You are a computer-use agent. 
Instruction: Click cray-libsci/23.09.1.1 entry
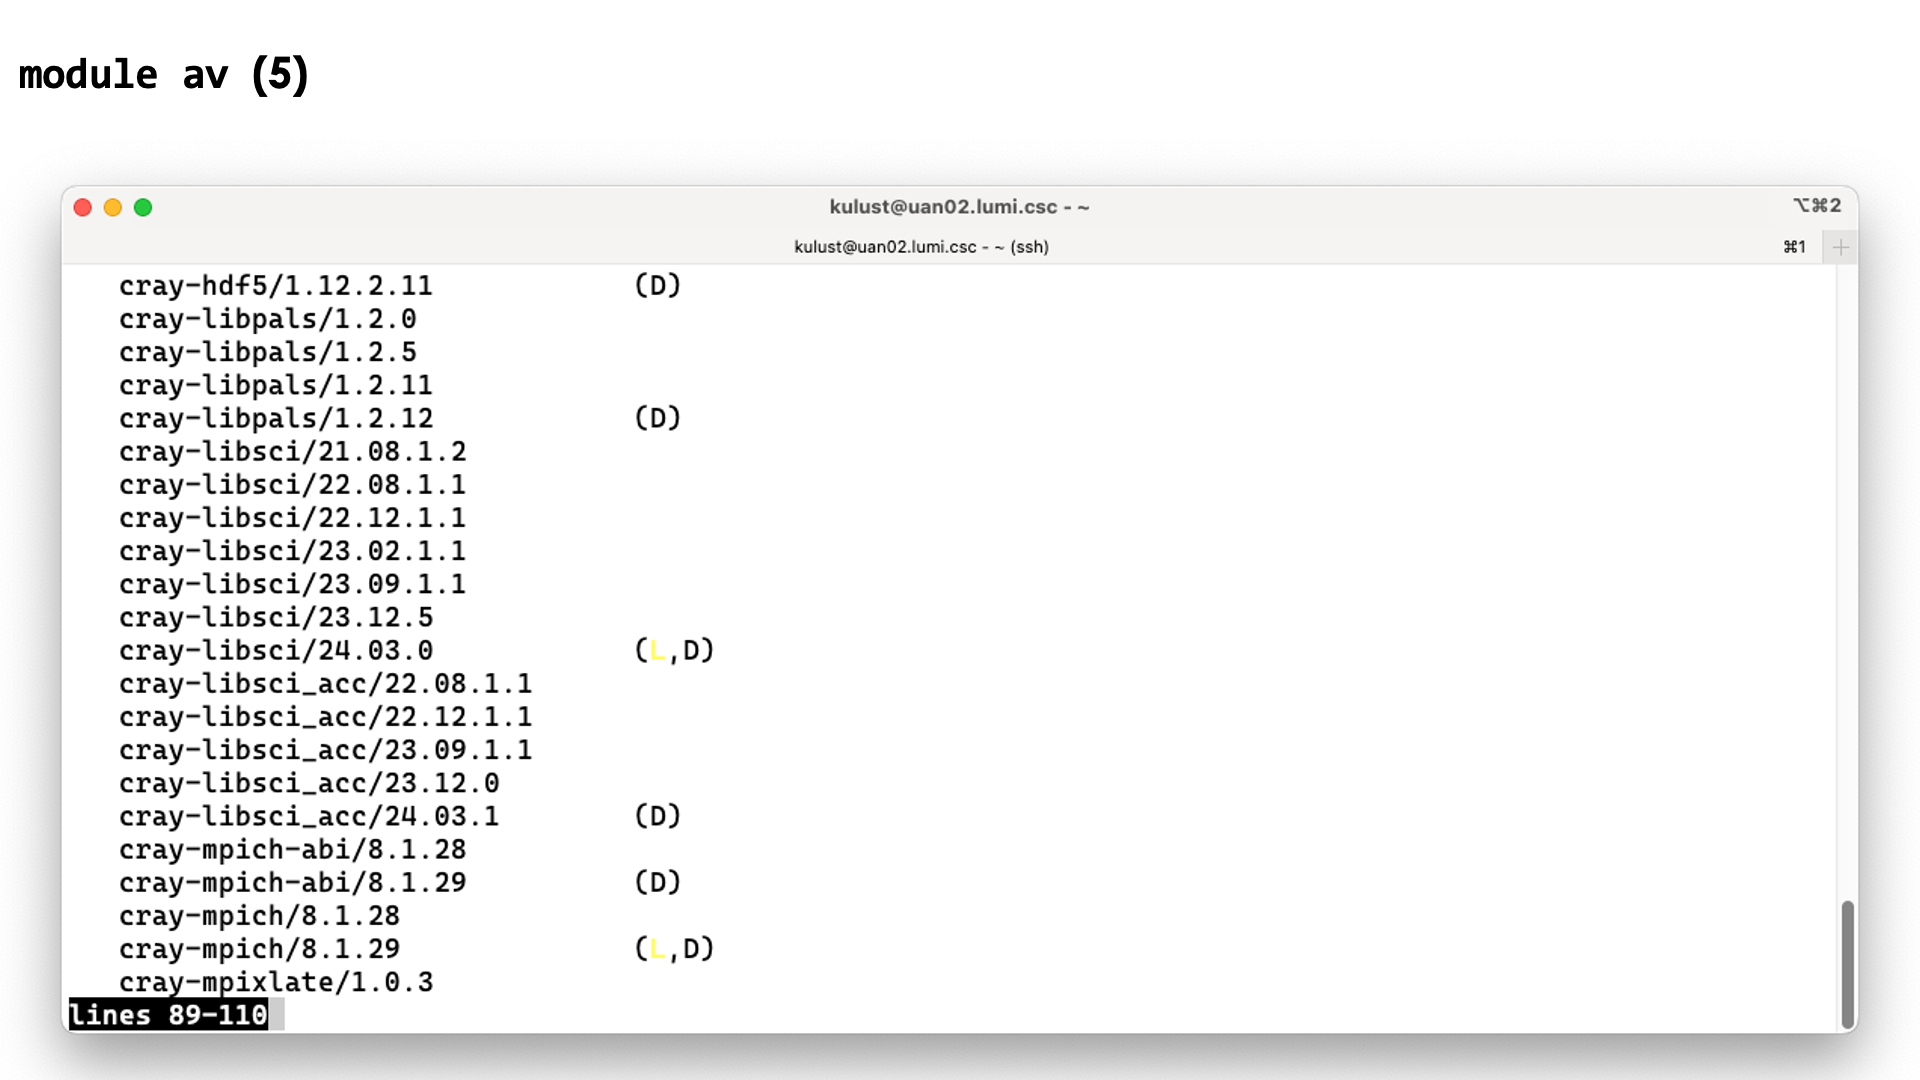(x=293, y=584)
